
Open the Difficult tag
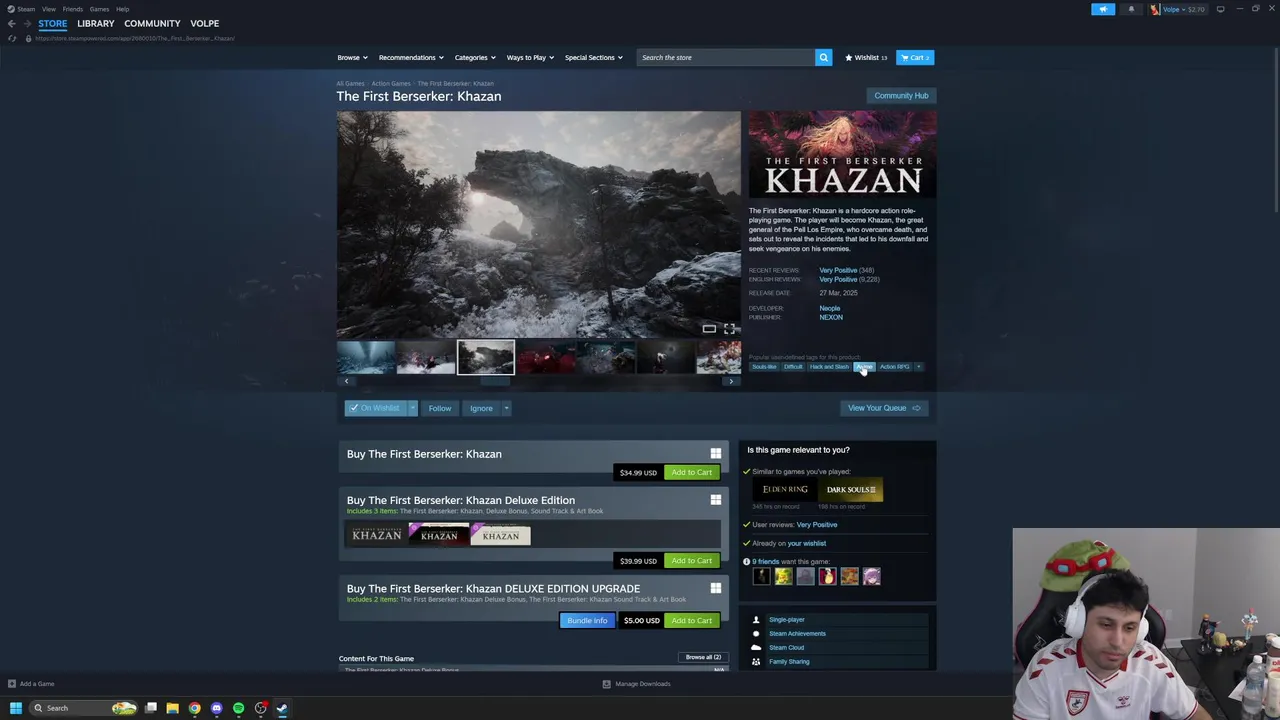(x=793, y=367)
